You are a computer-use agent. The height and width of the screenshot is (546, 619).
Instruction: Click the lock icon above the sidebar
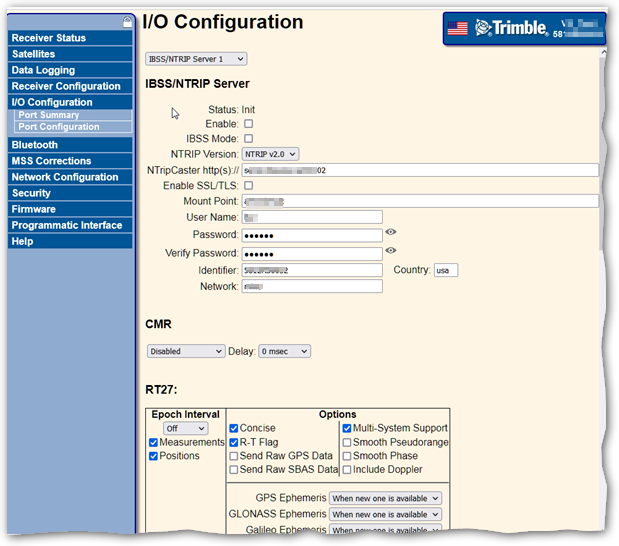pos(127,21)
